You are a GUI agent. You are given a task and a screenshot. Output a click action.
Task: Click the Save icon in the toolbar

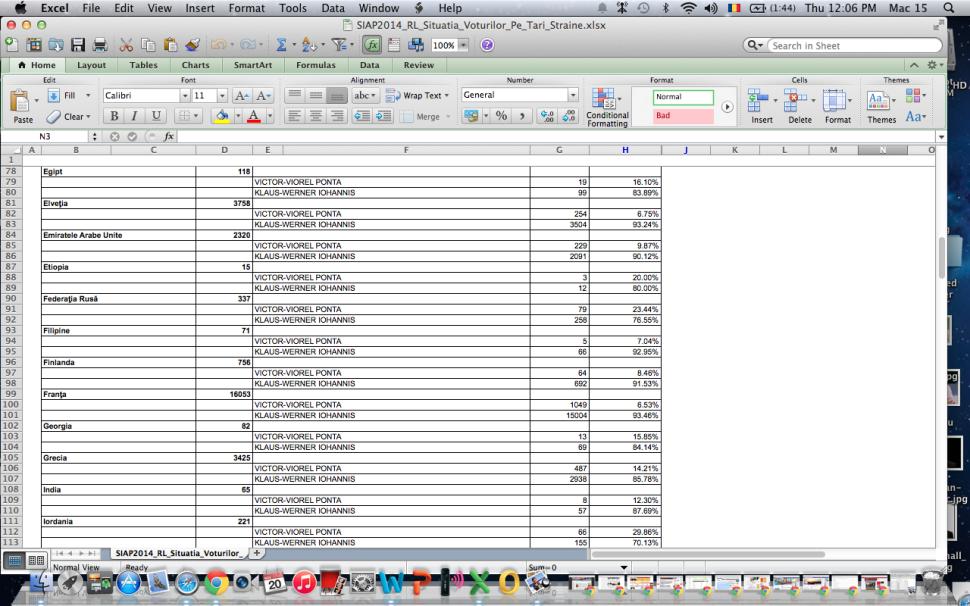coord(77,45)
